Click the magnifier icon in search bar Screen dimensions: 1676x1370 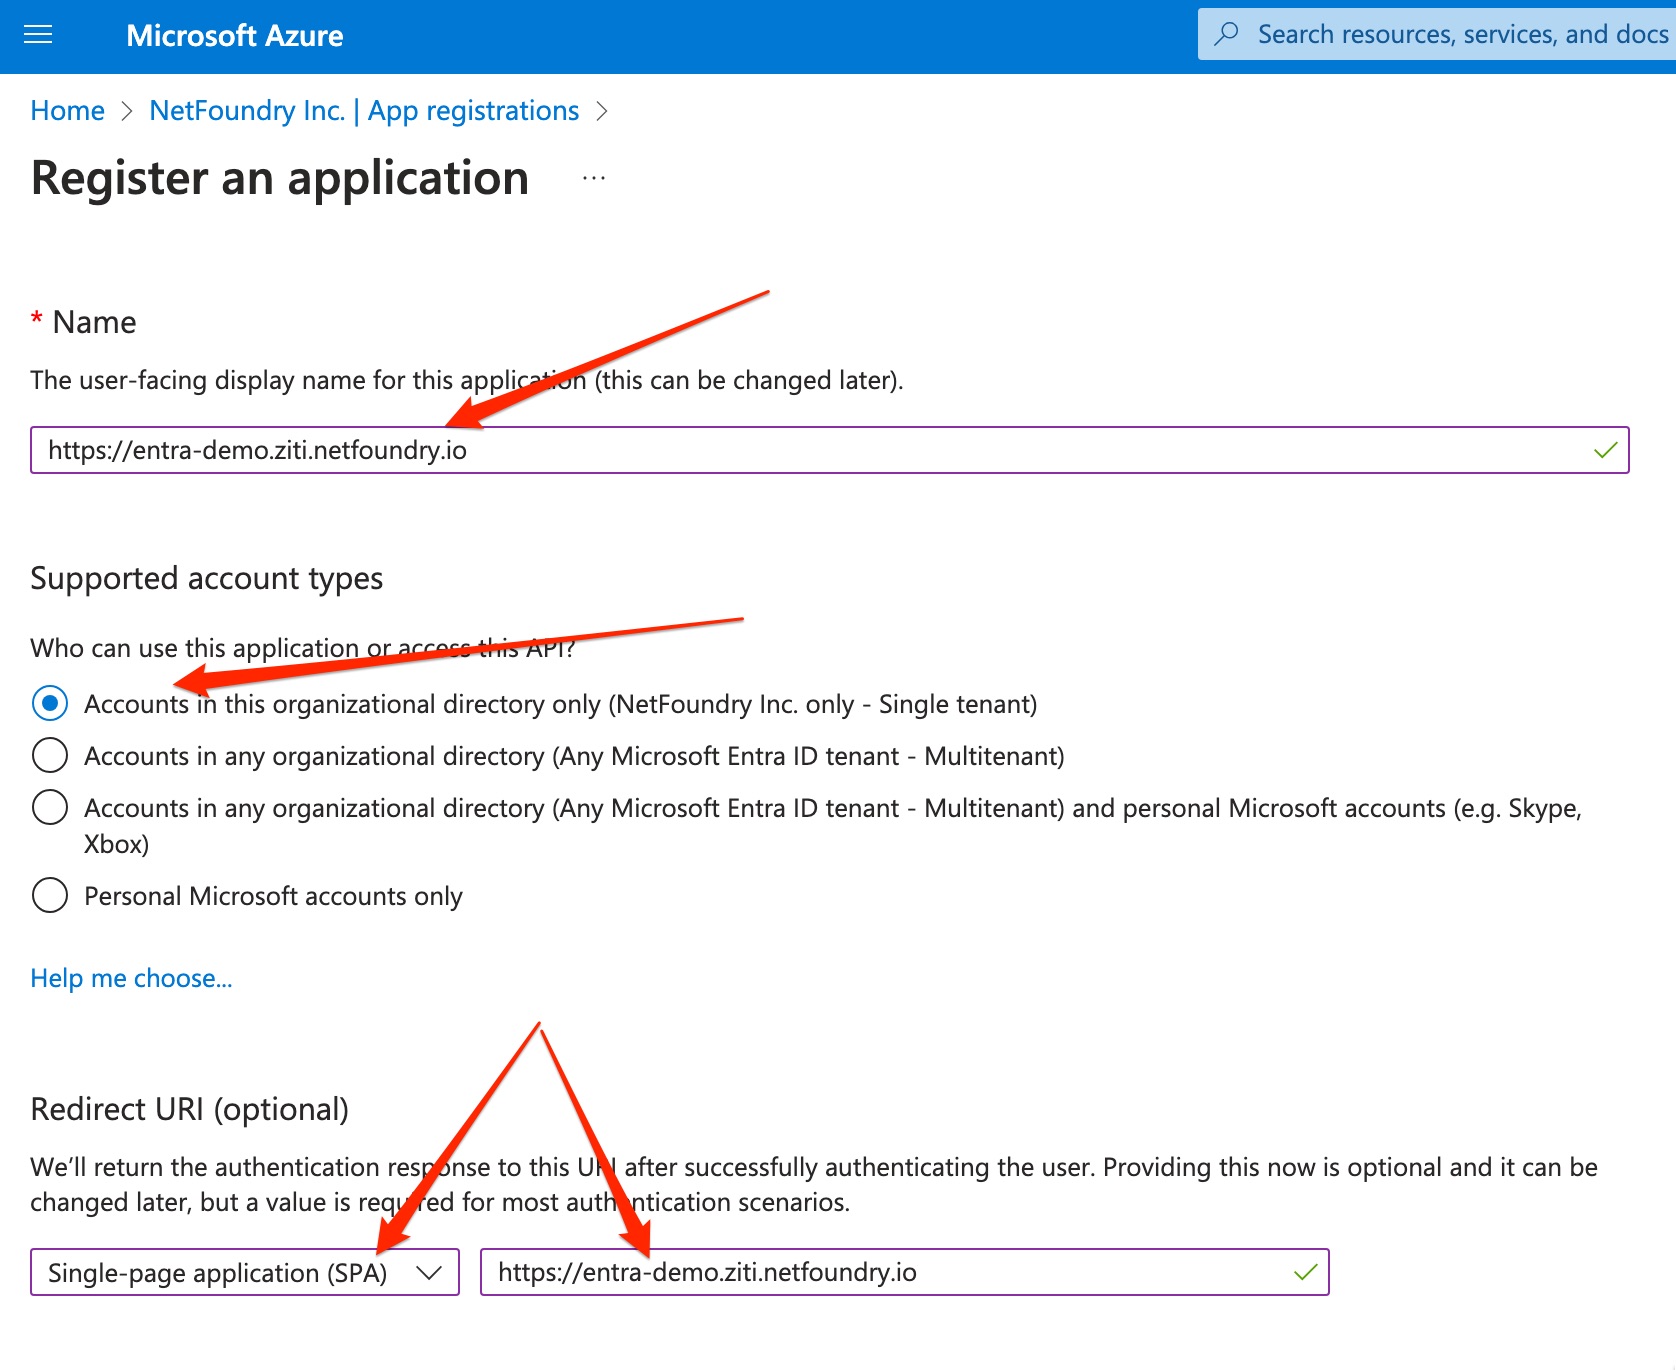(x=1226, y=34)
